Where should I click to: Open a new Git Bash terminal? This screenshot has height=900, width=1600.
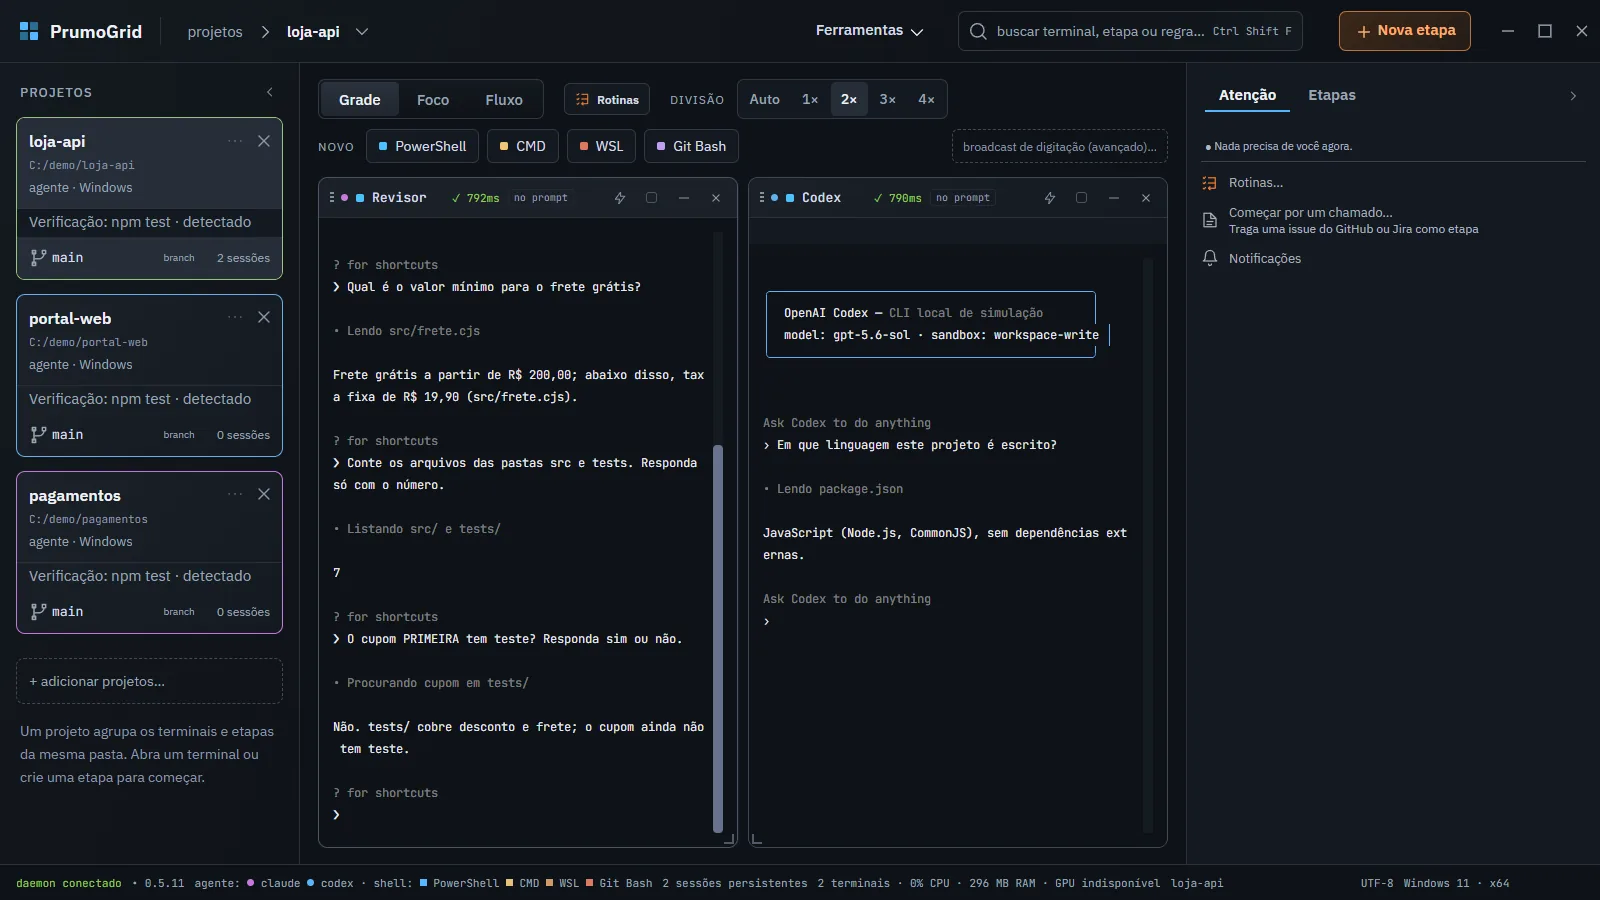pyautogui.click(x=692, y=146)
